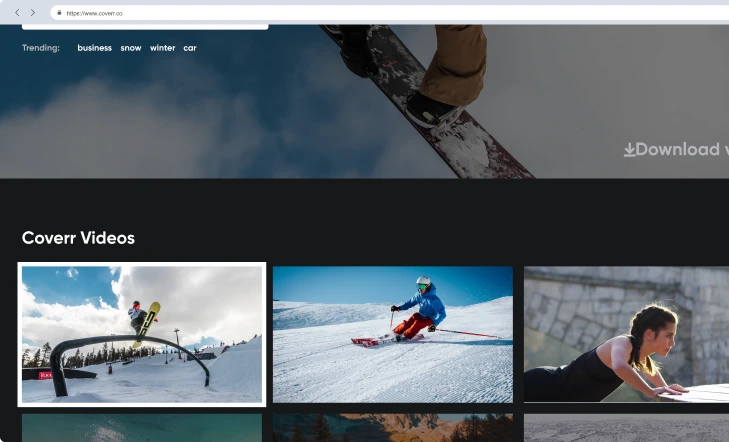This screenshot has width=729, height=442.
Task: Open the snowboarder rail jump video
Action: pyautogui.click(x=142, y=334)
